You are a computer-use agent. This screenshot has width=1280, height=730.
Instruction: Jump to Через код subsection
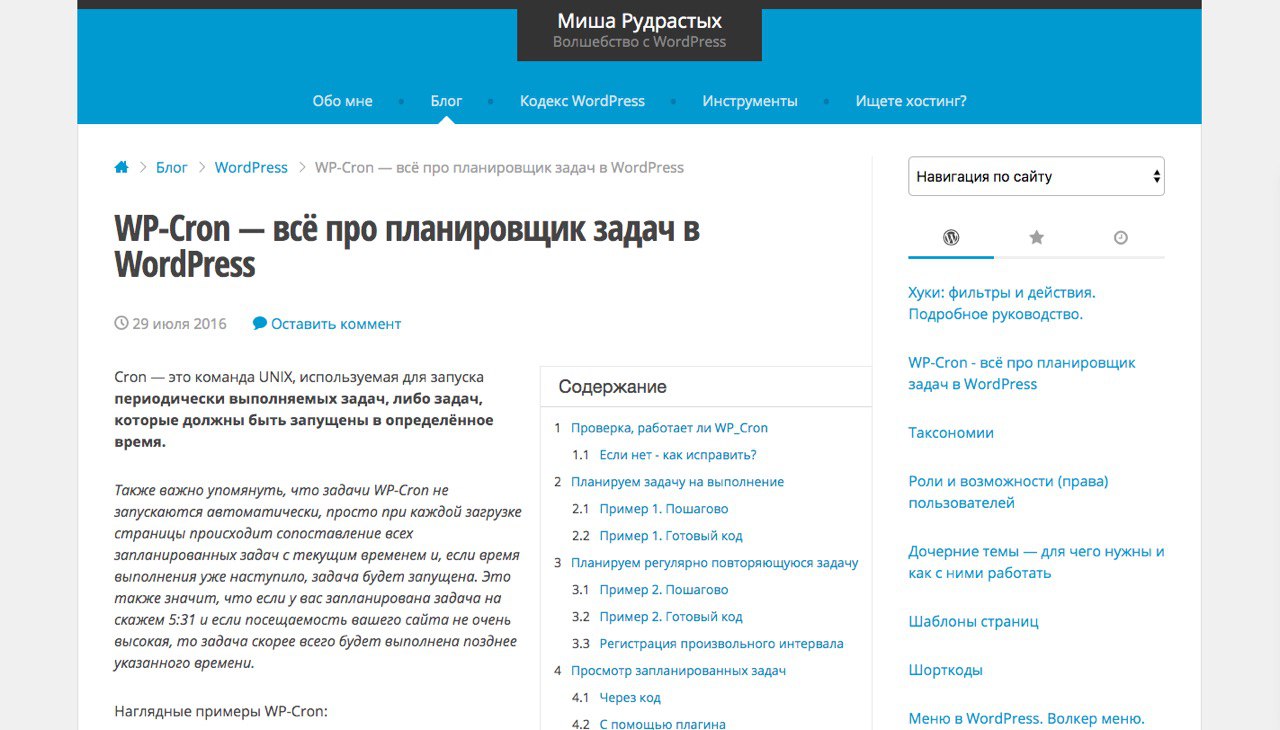[x=630, y=697]
